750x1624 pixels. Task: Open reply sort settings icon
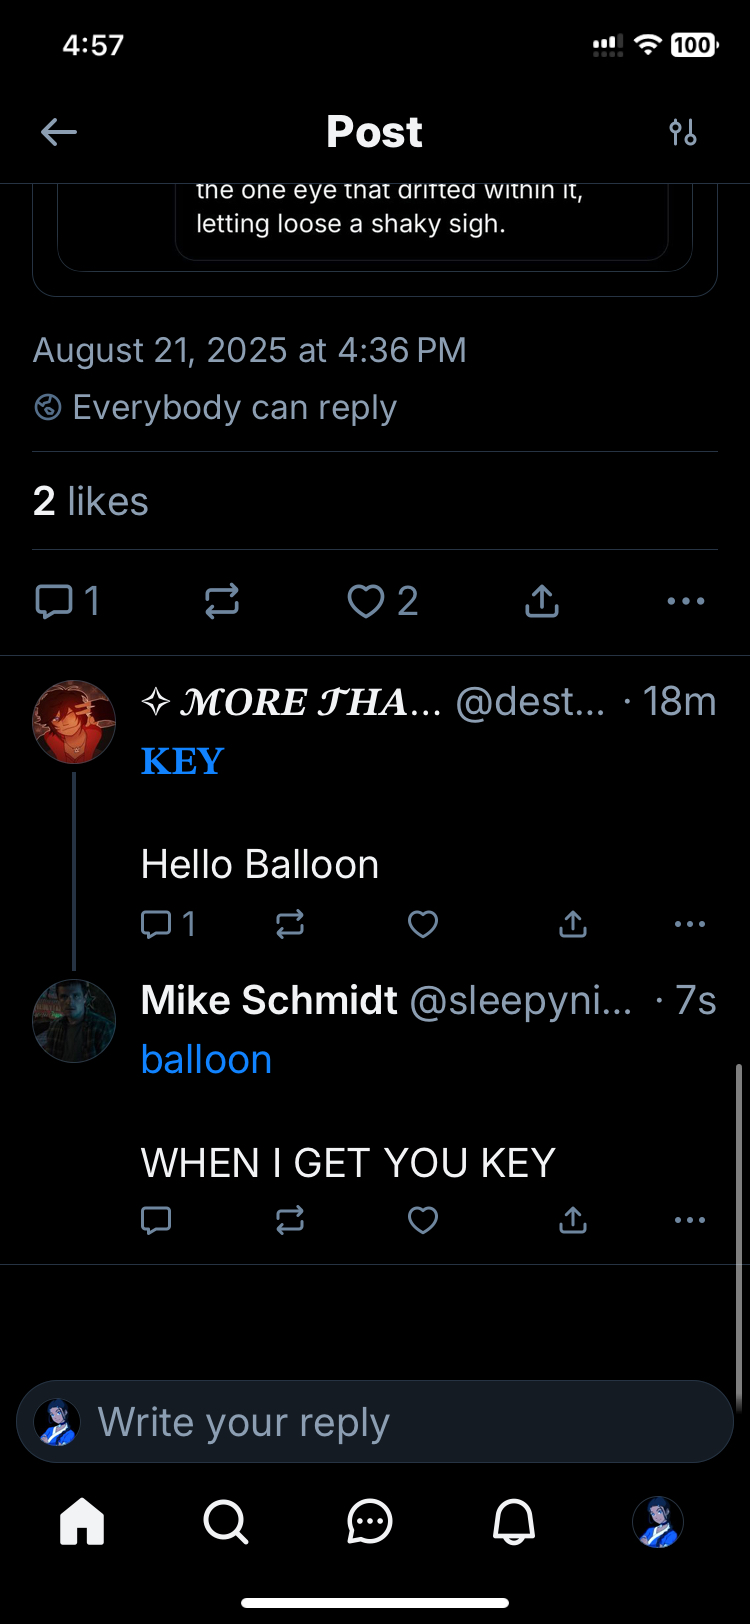point(683,132)
